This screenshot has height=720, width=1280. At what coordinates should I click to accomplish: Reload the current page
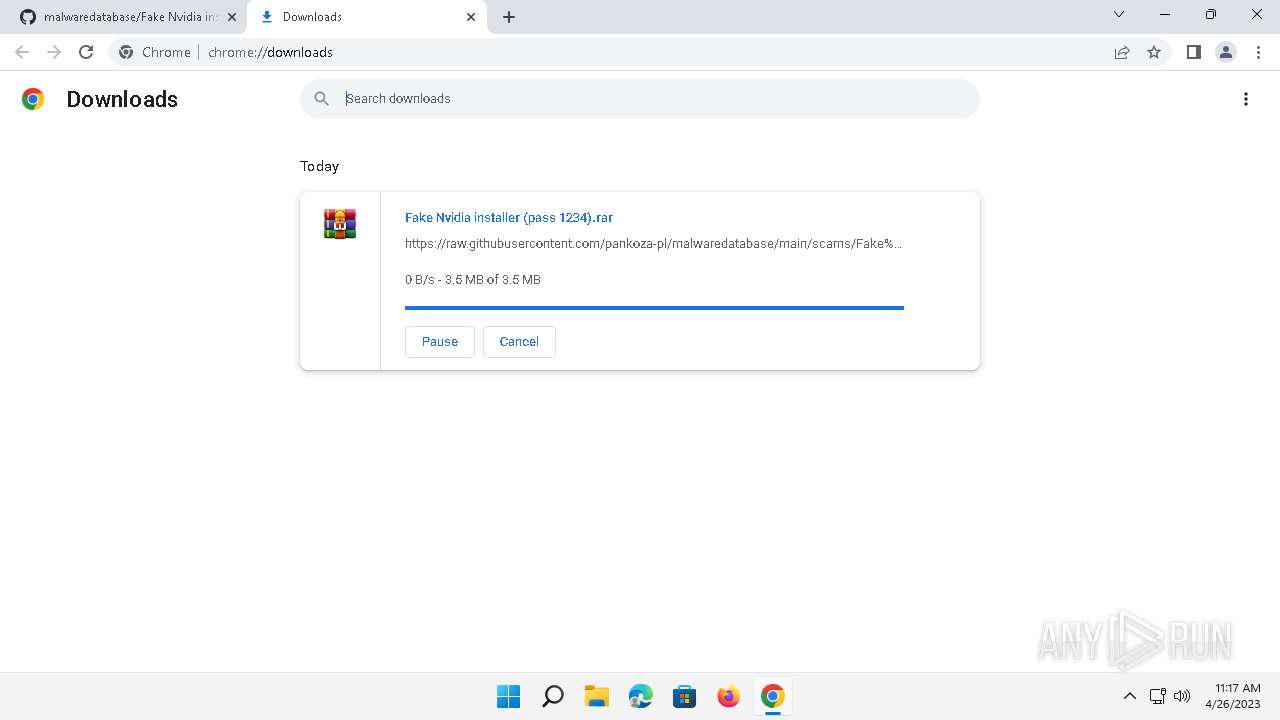coord(86,52)
